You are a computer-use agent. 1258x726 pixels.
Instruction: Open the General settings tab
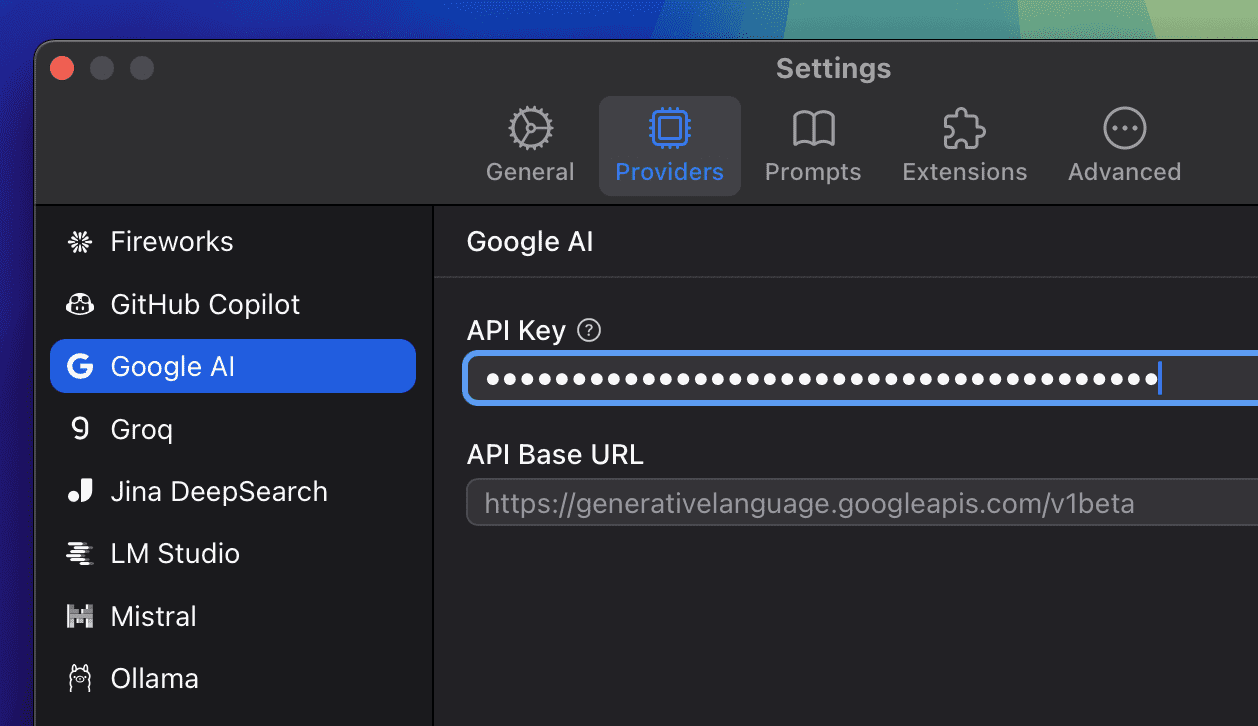pyautogui.click(x=530, y=146)
